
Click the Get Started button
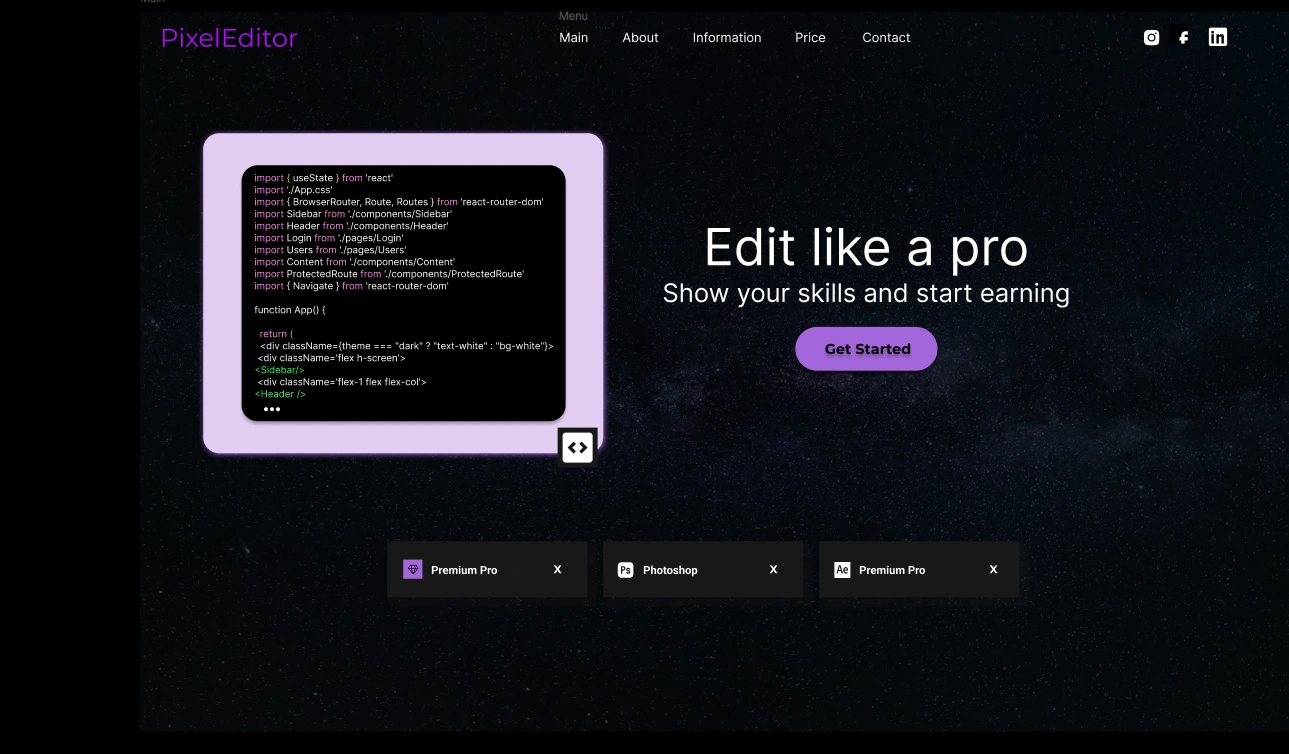pyautogui.click(x=866, y=349)
